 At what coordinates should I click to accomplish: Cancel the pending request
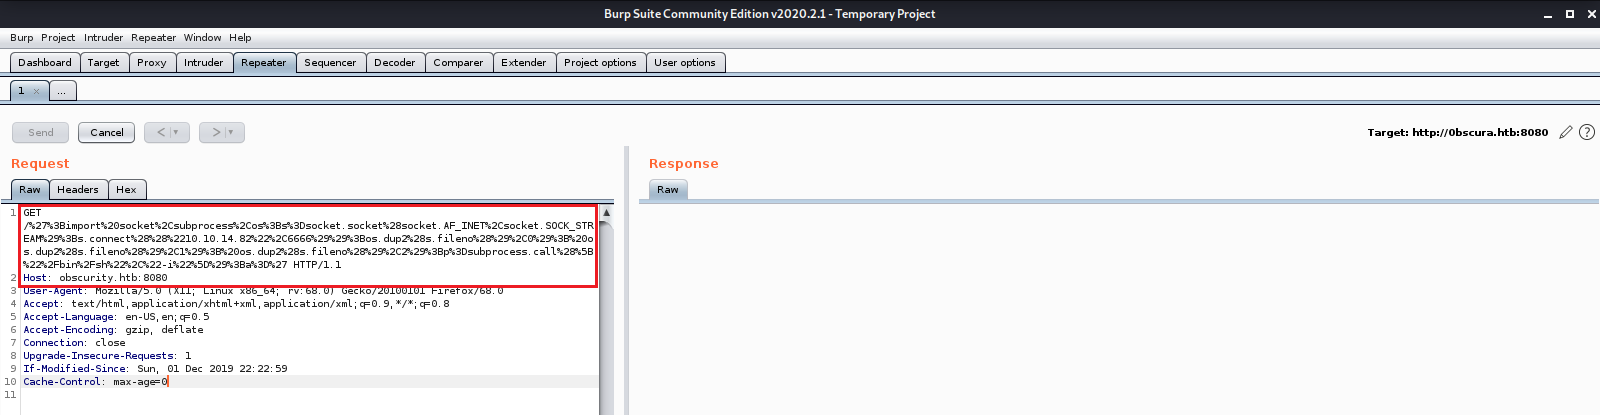(x=107, y=132)
